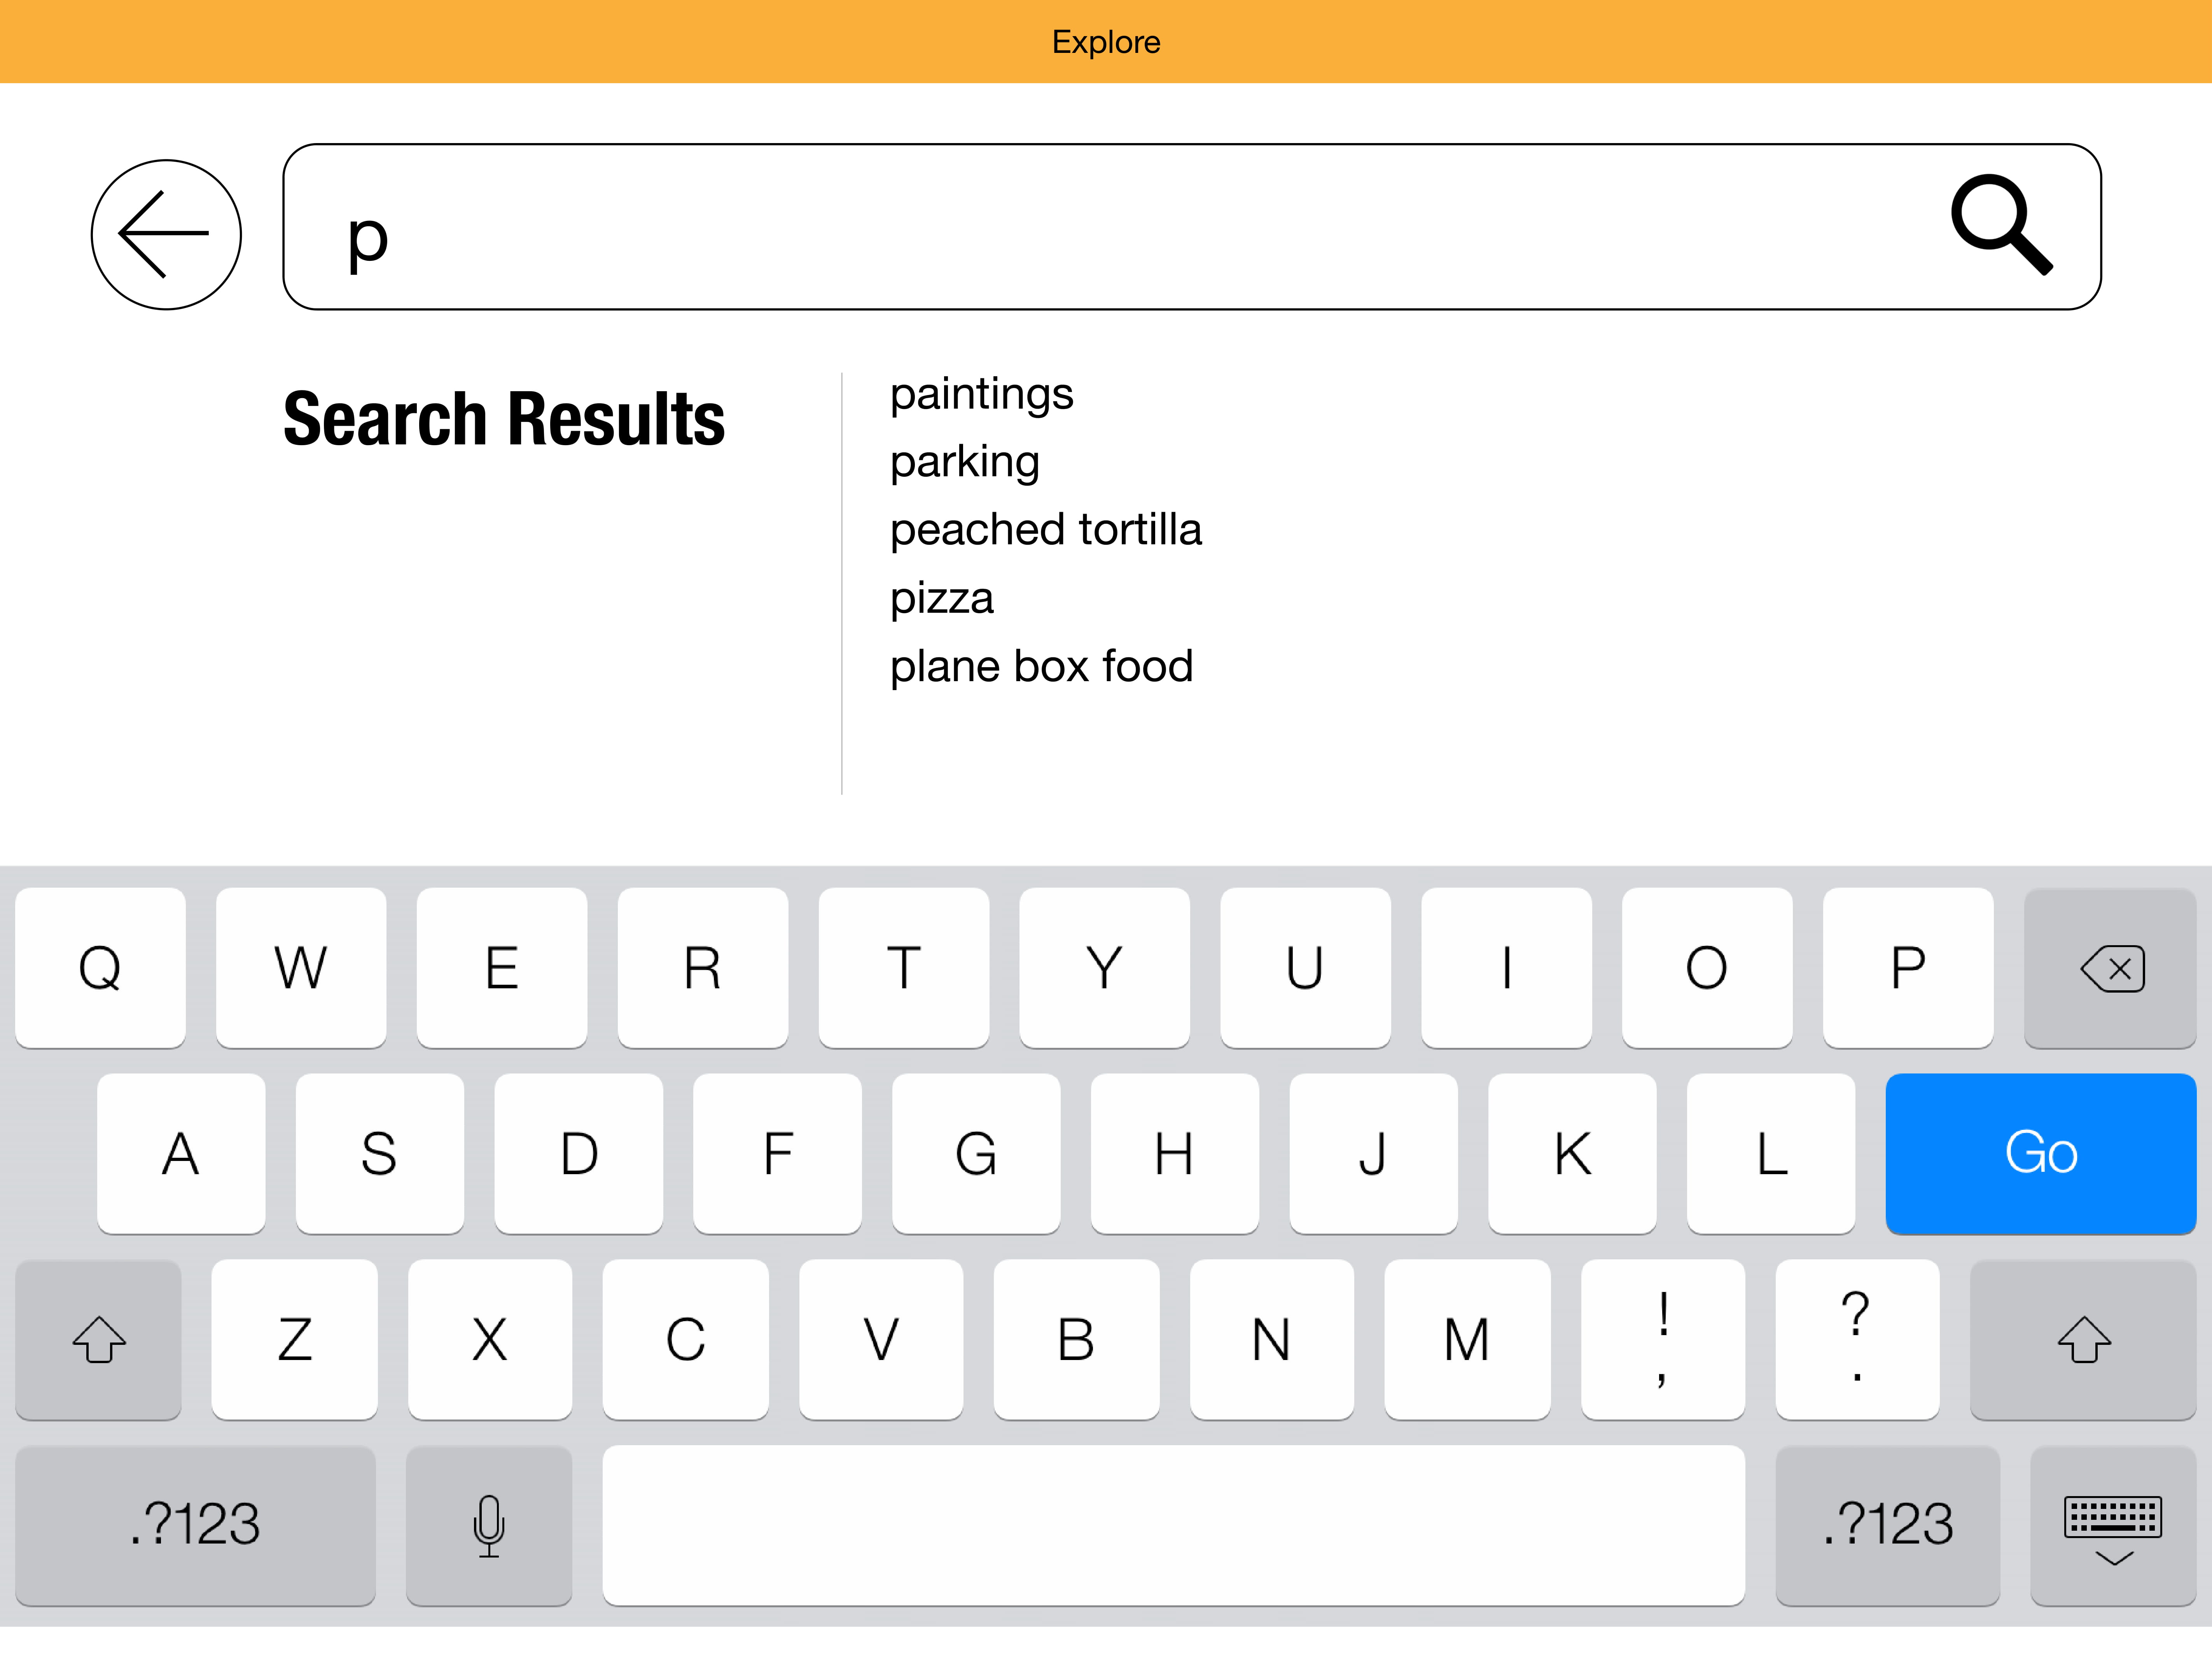Tap the back arrow circle button

(x=166, y=235)
